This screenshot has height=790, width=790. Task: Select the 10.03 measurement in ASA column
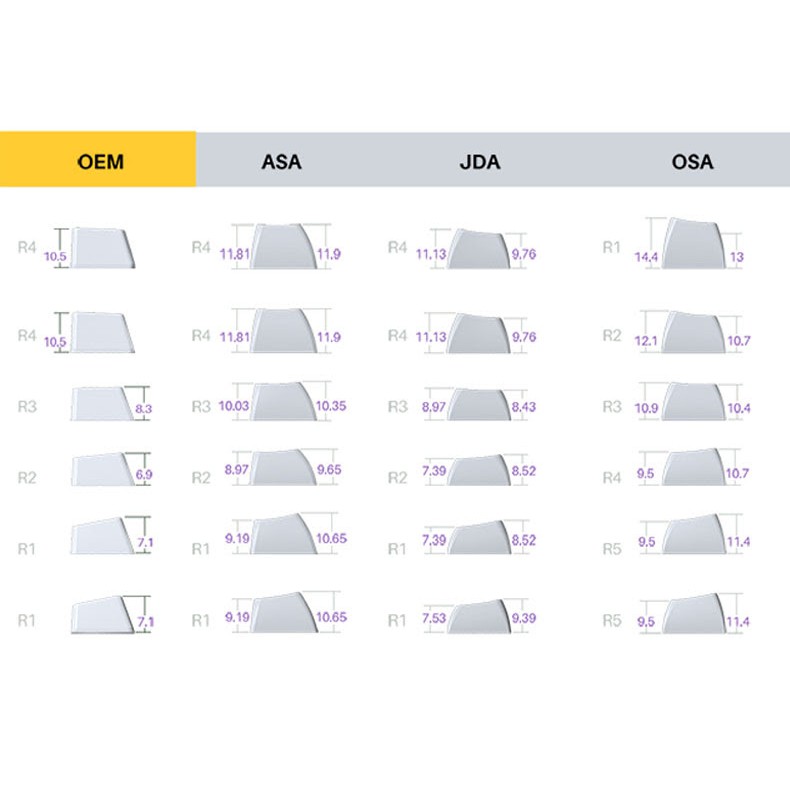[x=234, y=406]
